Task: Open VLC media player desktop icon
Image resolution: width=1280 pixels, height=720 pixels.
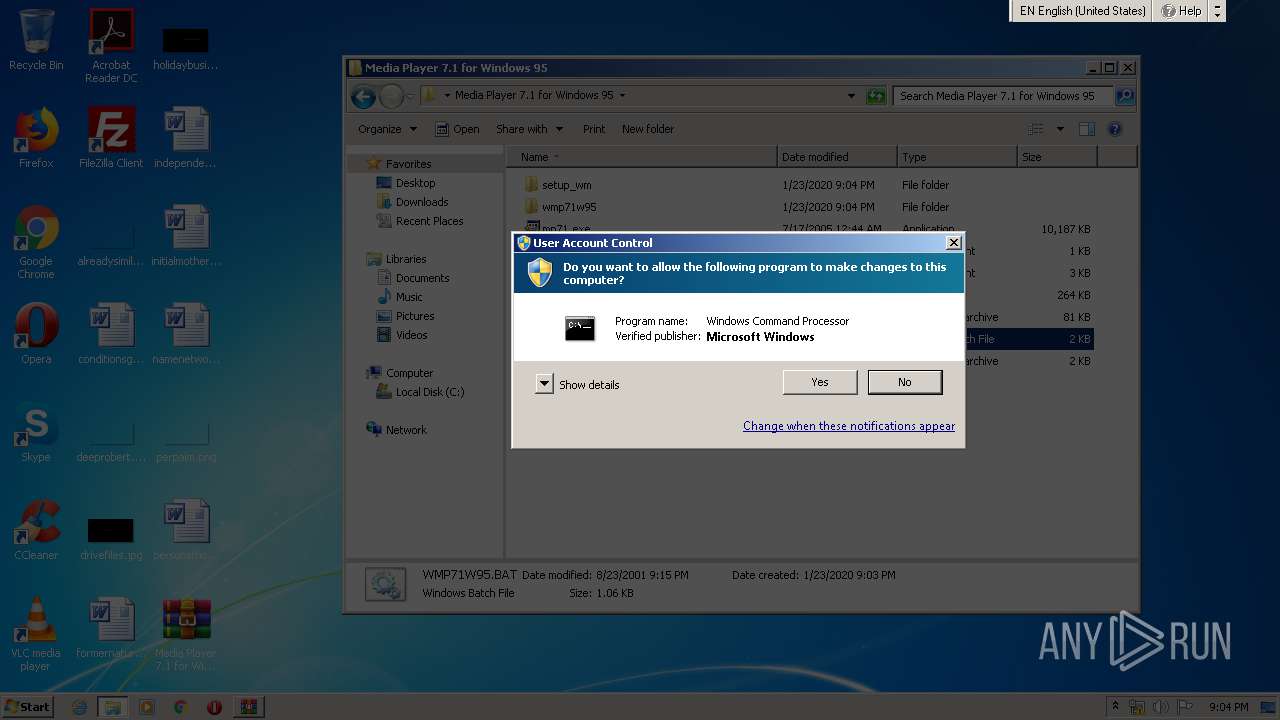Action: pos(36,635)
